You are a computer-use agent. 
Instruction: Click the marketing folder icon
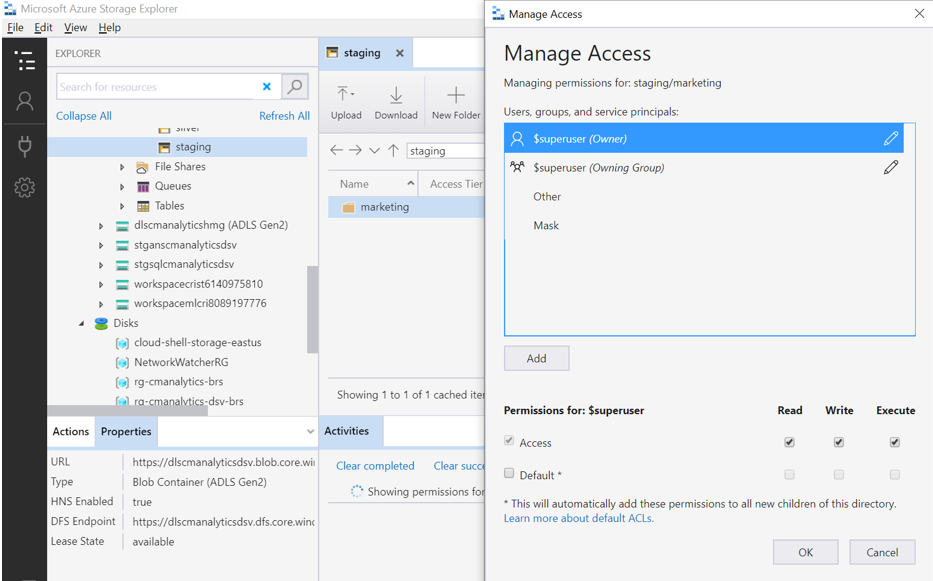click(349, 208)
